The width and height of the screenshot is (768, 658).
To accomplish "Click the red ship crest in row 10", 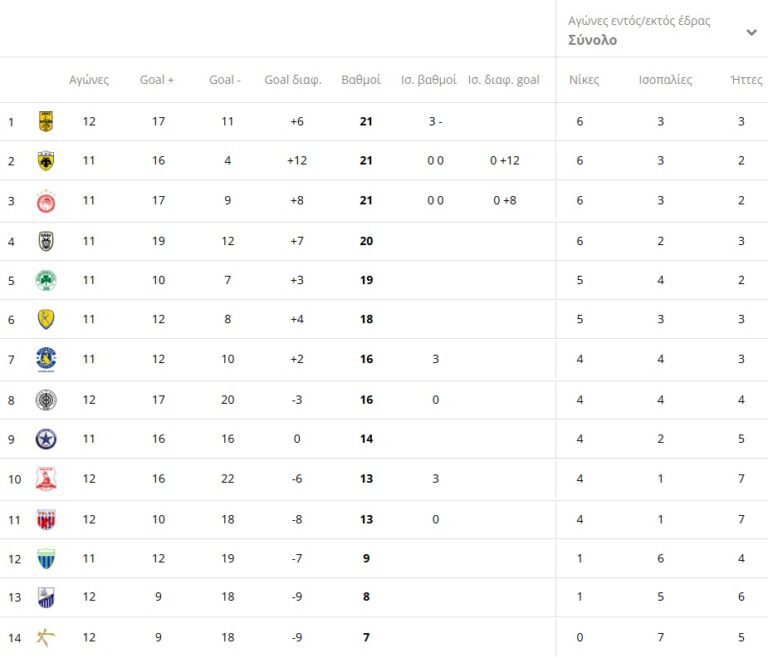I will pyautogui.click(x=45, y=479).
